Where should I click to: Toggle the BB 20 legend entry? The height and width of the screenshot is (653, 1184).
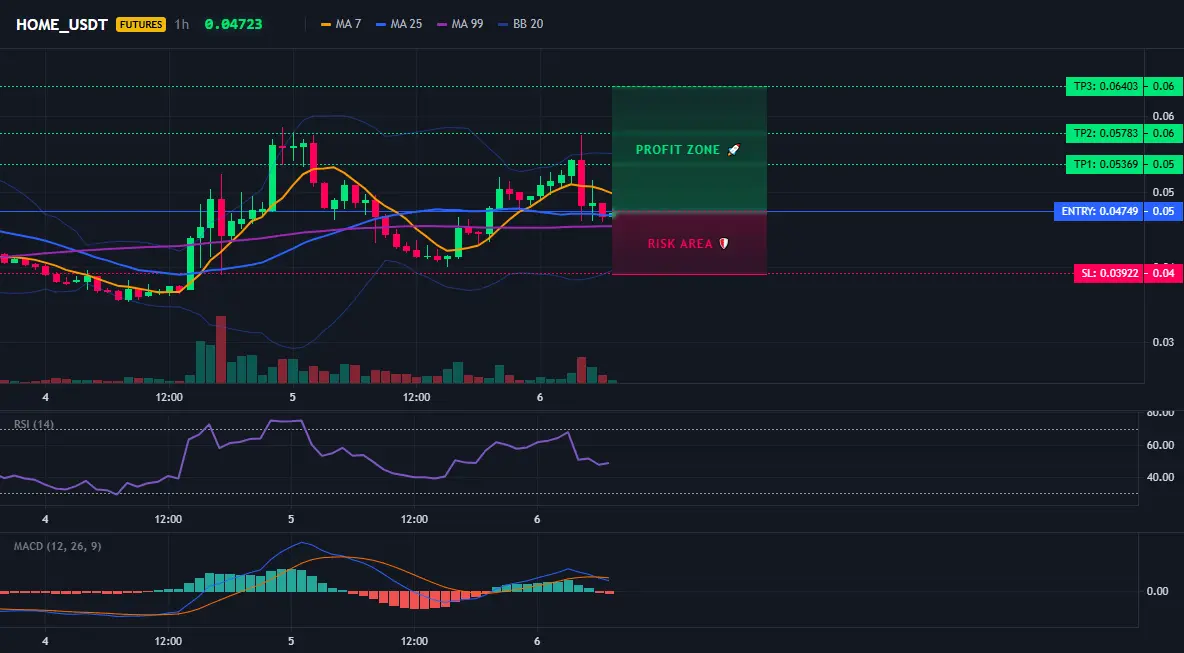pos(521,24)
